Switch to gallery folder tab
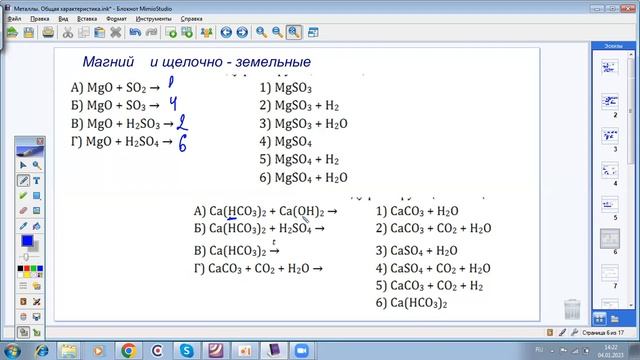The width and height of the screenshot is (640, 360). [x=615, y=319]
